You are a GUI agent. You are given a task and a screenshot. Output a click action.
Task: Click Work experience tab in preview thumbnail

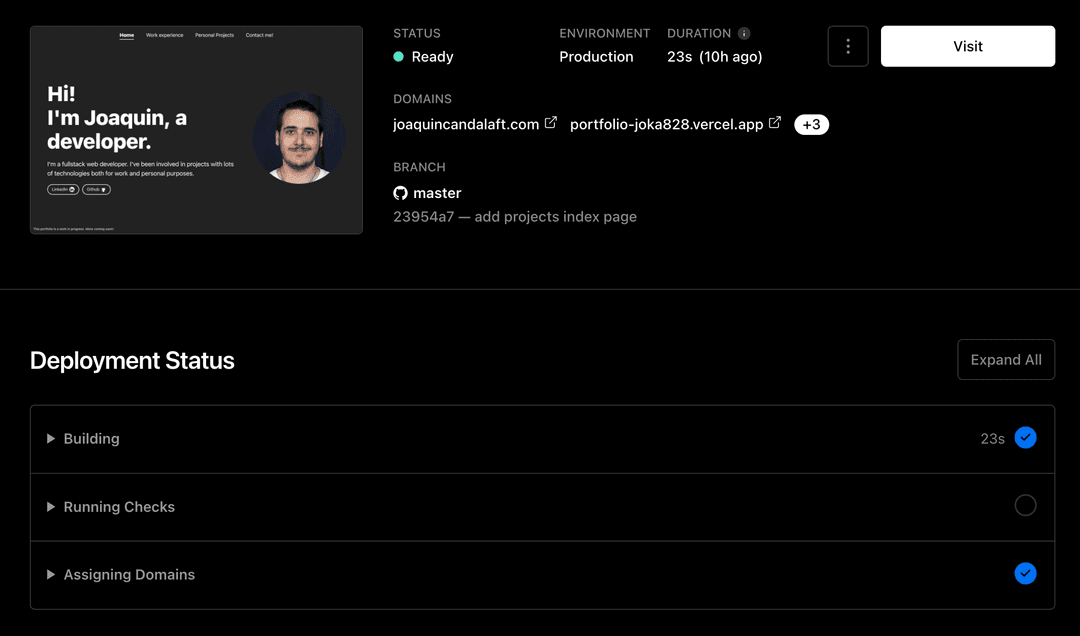(x=165, y=35)
